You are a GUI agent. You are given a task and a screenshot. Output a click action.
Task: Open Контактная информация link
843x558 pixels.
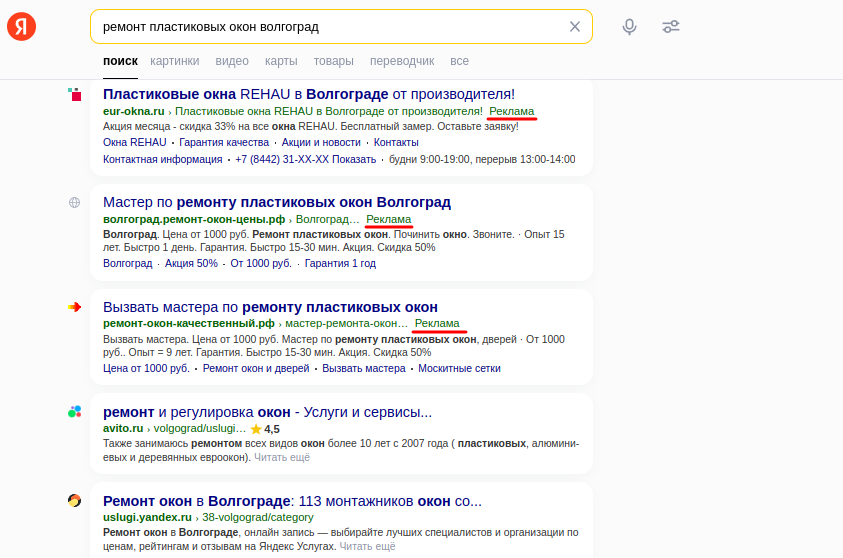163,159
